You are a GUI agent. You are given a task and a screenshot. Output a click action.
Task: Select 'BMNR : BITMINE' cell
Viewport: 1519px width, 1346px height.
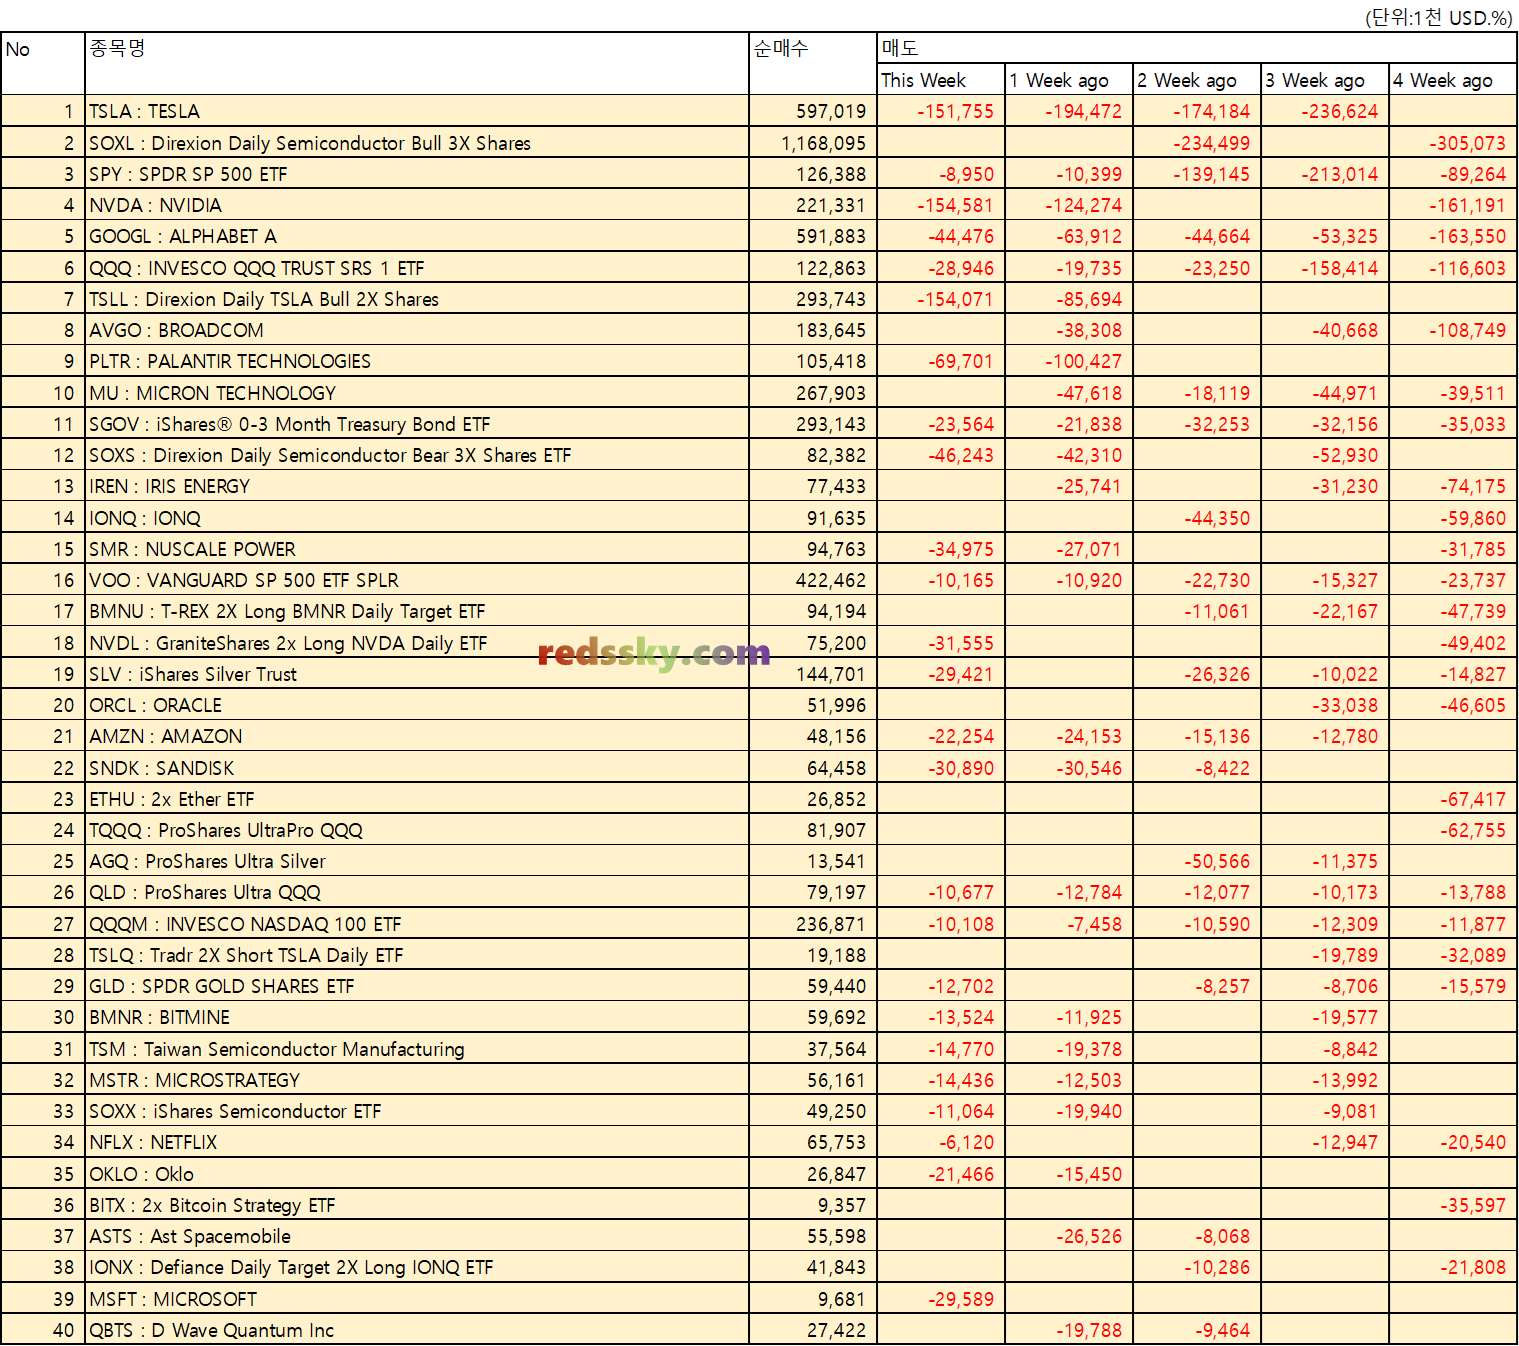[x=417, y=1017]
